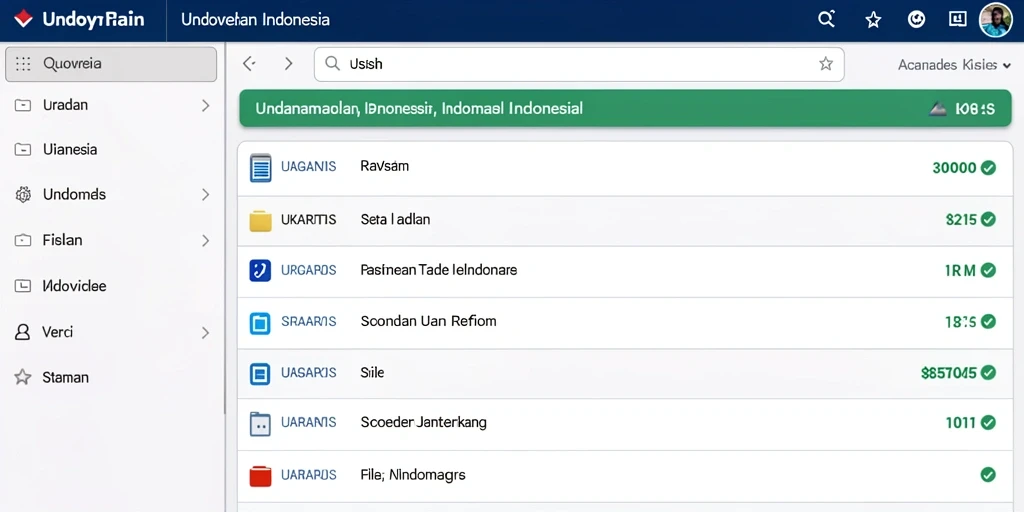Viewport: 1024px width, 512px height.
Task: Select Pasinean Tade Ielndonare text
Action: click(439, 270)
